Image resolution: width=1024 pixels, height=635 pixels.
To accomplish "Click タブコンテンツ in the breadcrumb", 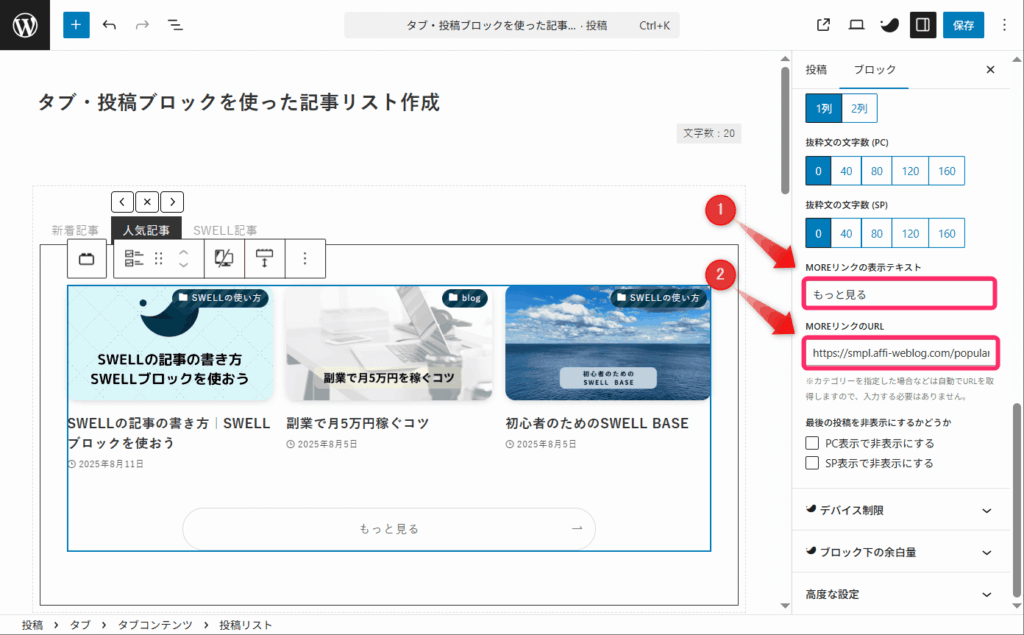I will (155, 625).
